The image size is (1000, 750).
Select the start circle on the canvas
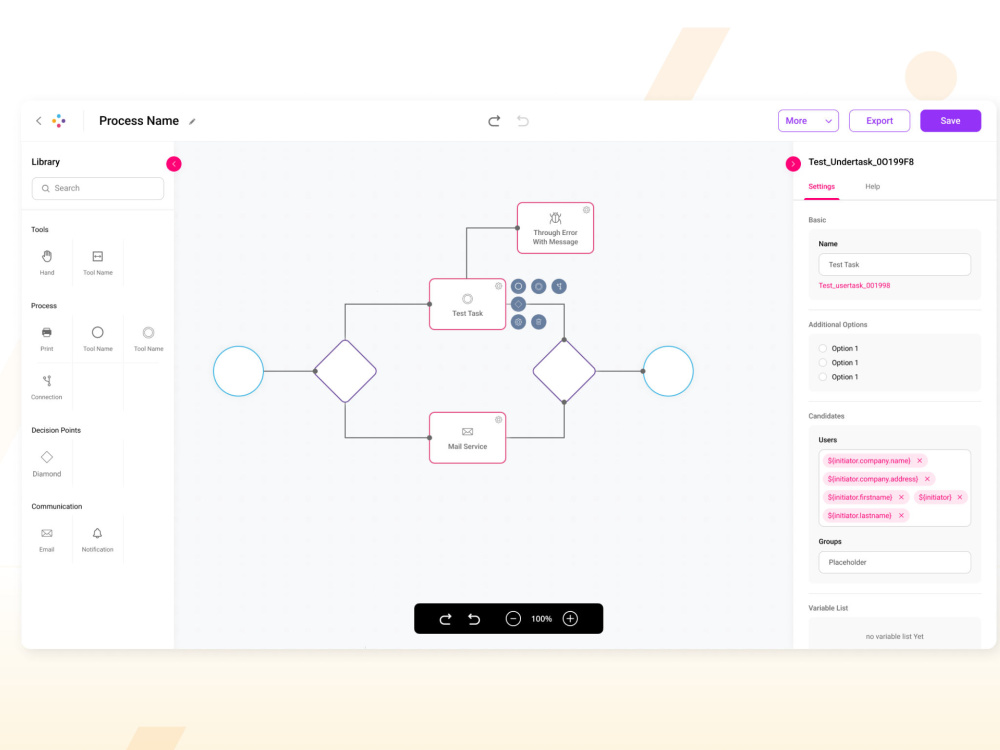click(239, 371)
